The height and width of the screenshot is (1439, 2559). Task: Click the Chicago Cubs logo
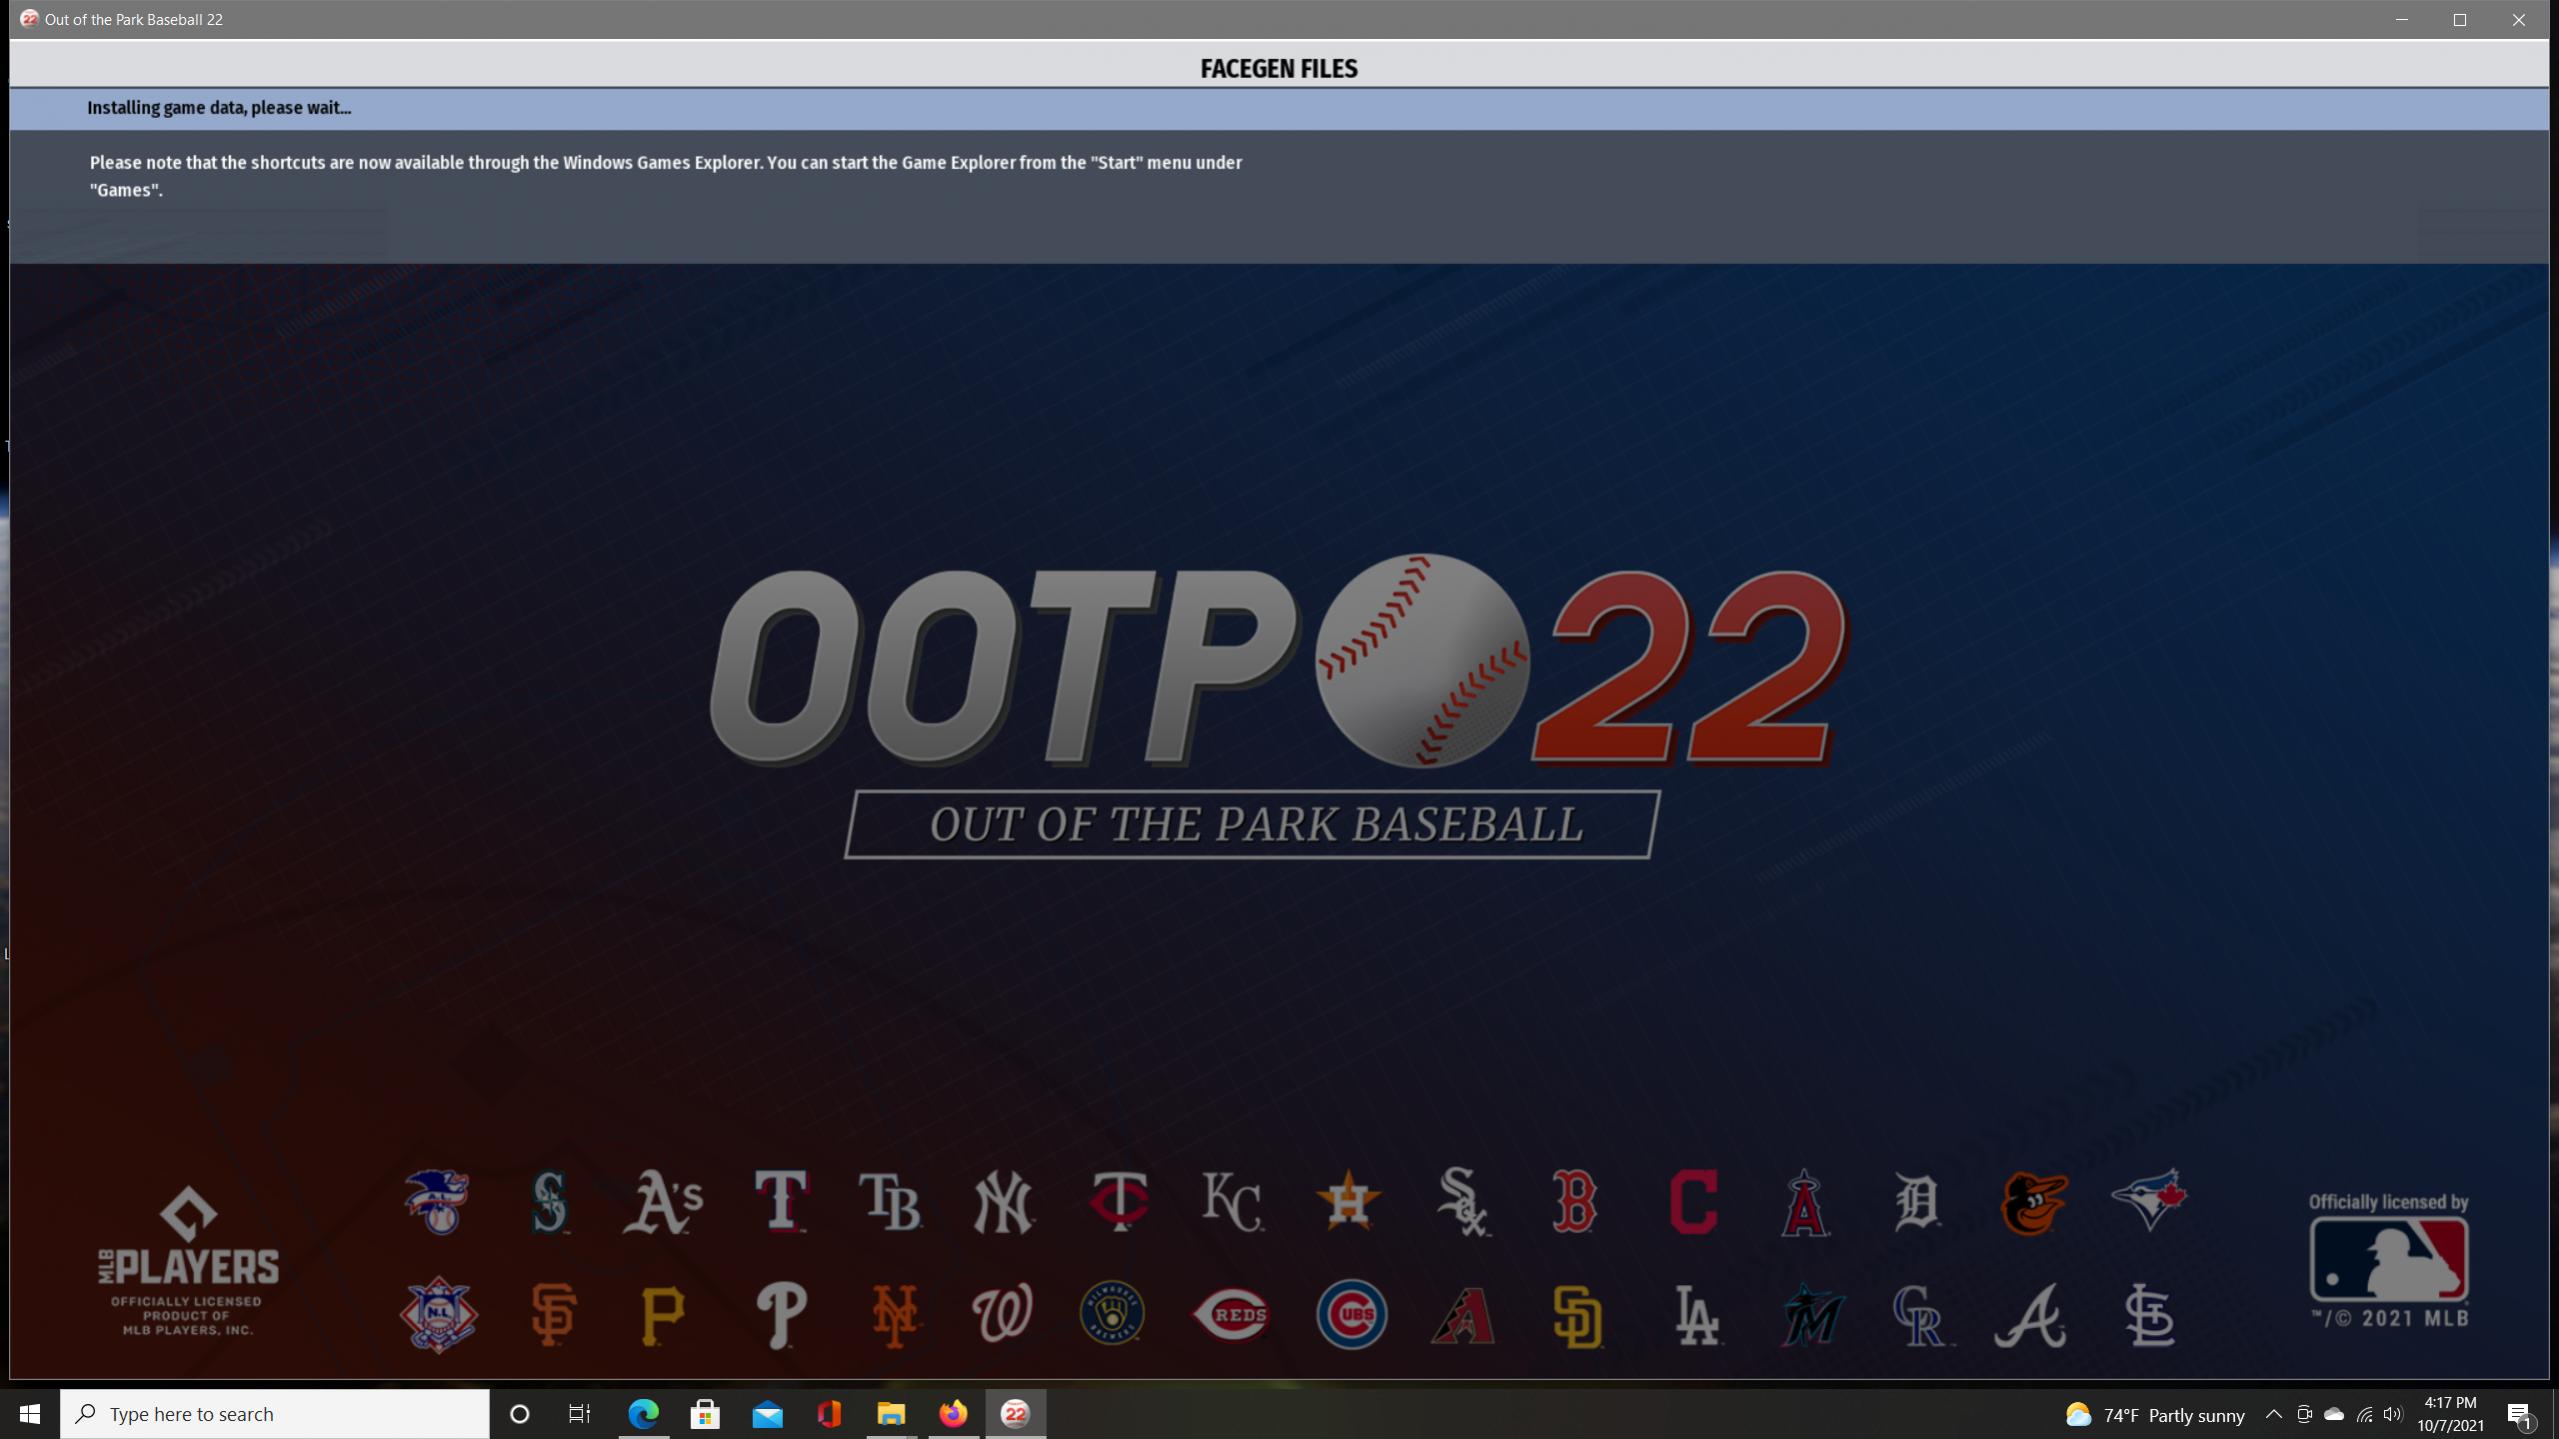click(x=1350, y=1314)
